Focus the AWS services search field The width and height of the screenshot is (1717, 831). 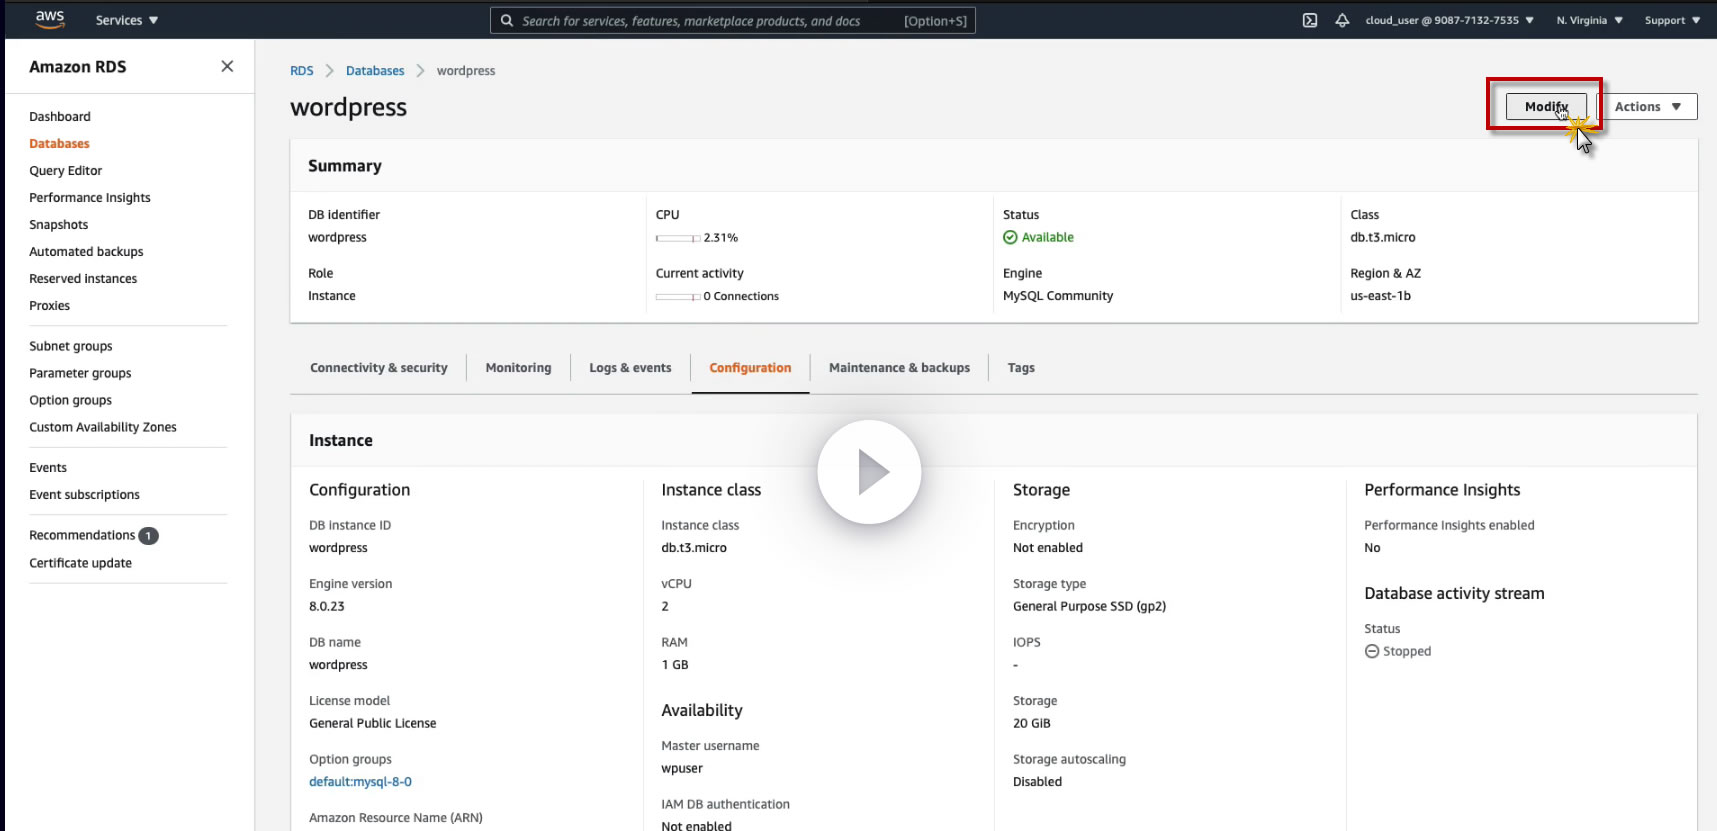tap(732, 20)
